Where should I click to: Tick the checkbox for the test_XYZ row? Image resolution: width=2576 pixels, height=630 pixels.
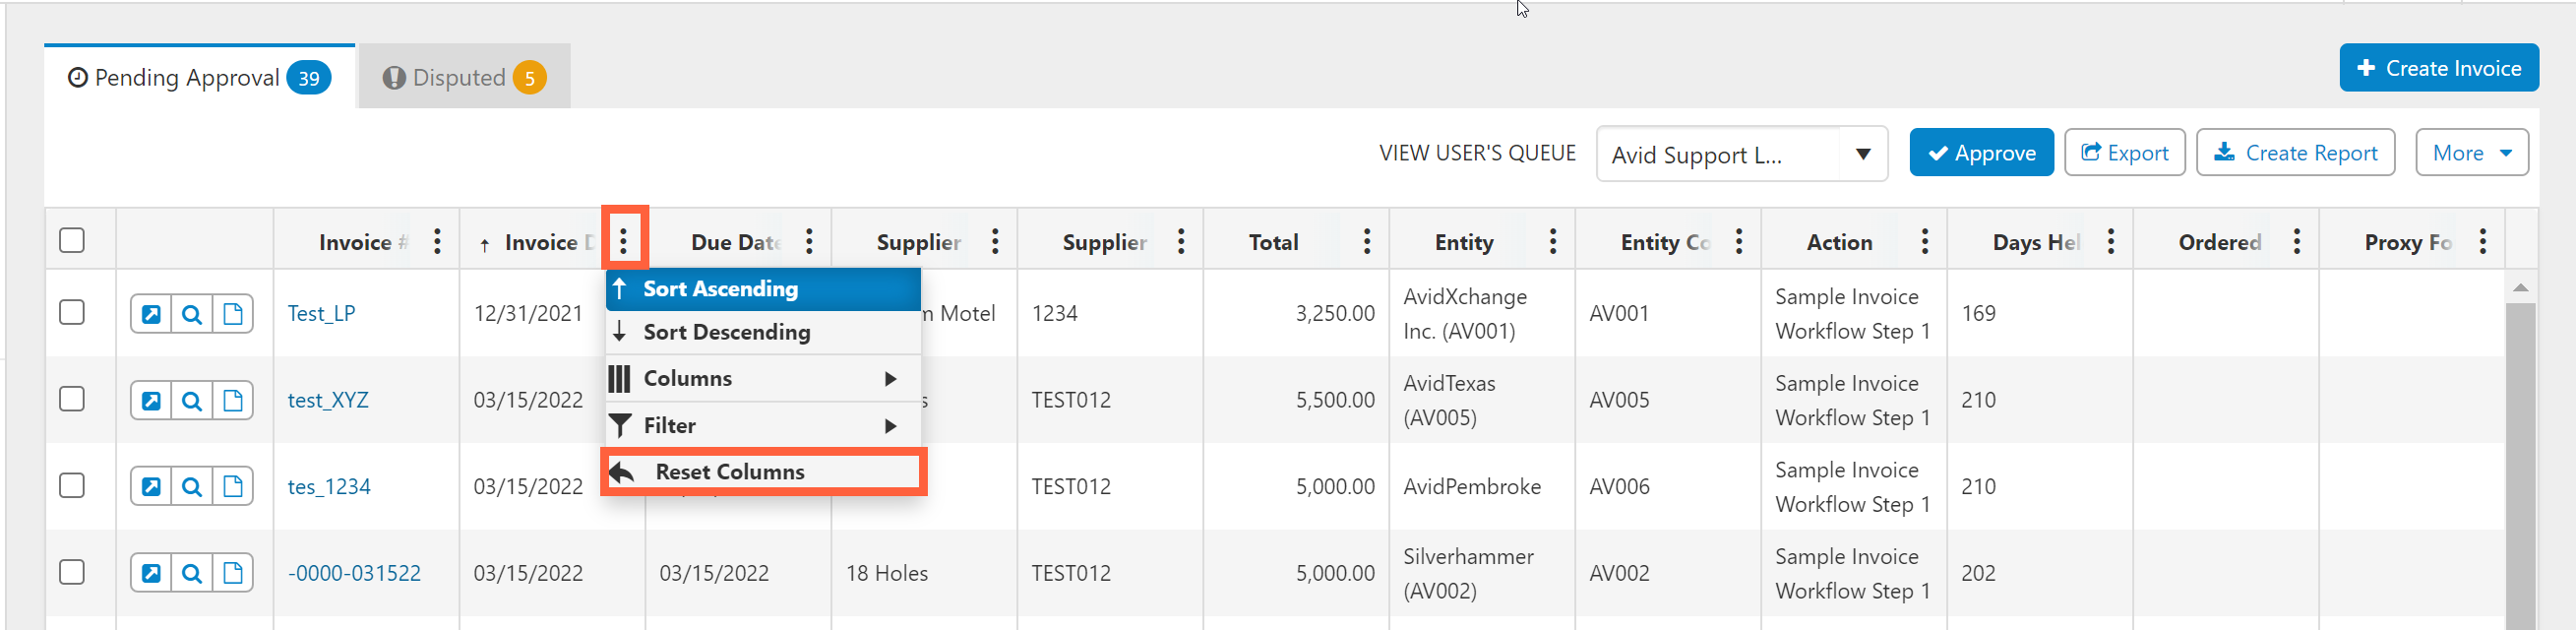click(x=72, y=399)
